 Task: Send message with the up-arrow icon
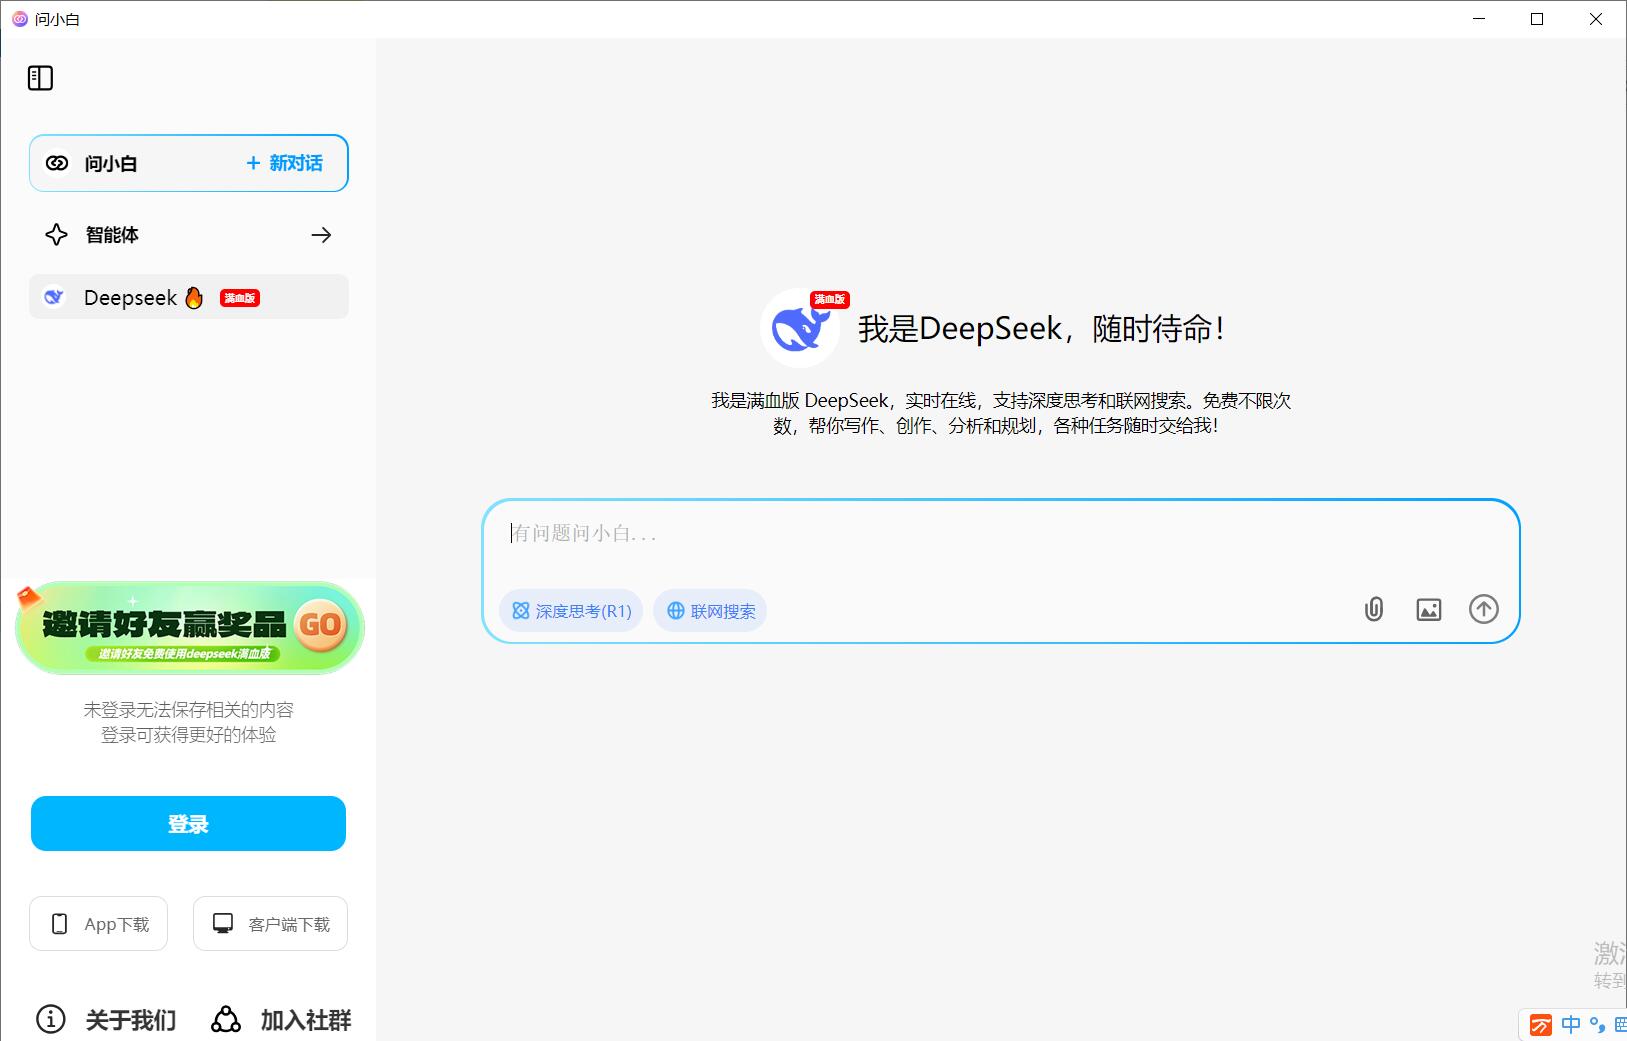click(1484, 609)
